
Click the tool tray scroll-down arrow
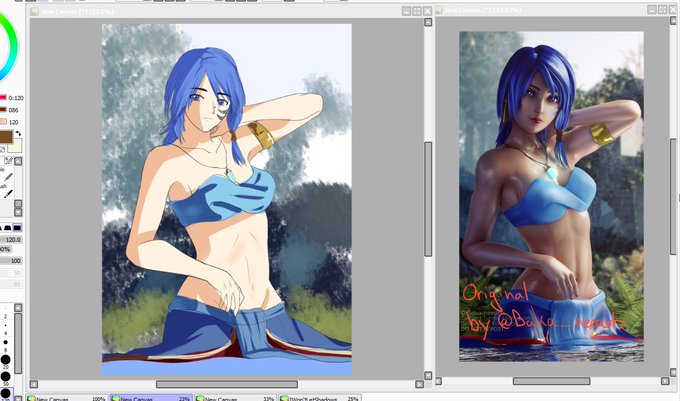(x=18, y=212)
